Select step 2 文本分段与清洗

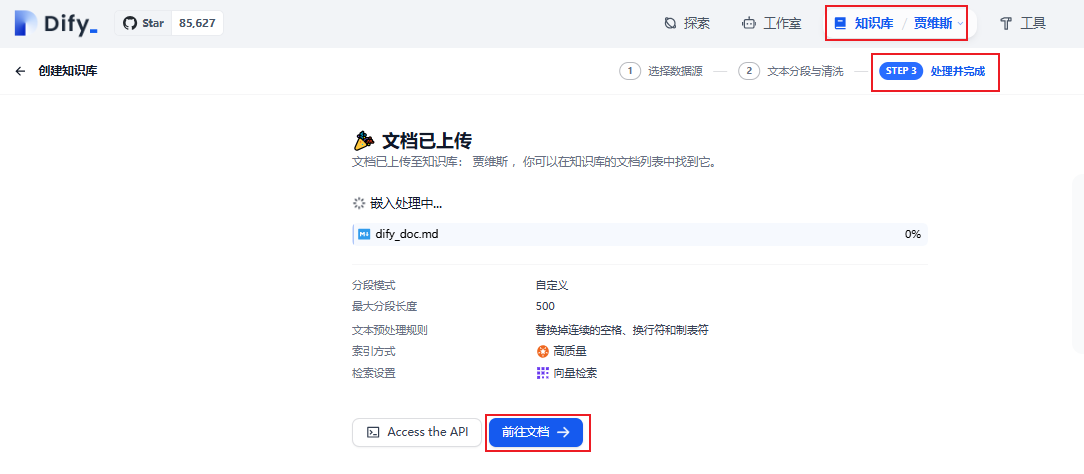(x=791, y=71)
